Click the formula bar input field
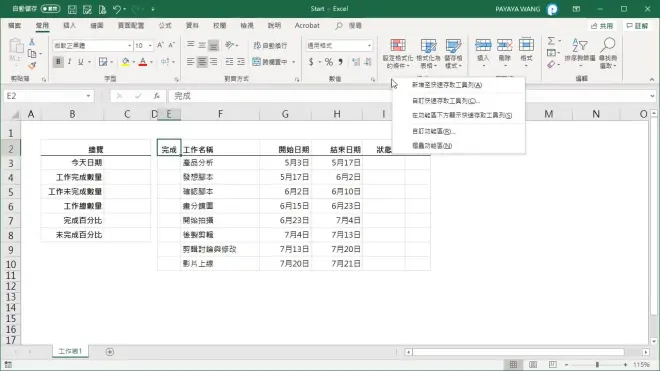Image resolution: width=660 pixels, height=371 pixels. (x=280, y=96)
